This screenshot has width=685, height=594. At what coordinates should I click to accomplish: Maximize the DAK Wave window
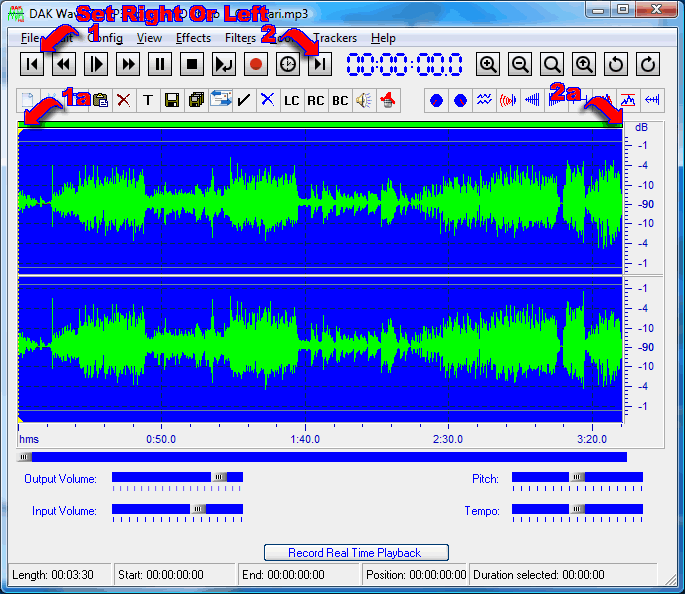pos(623,9)
